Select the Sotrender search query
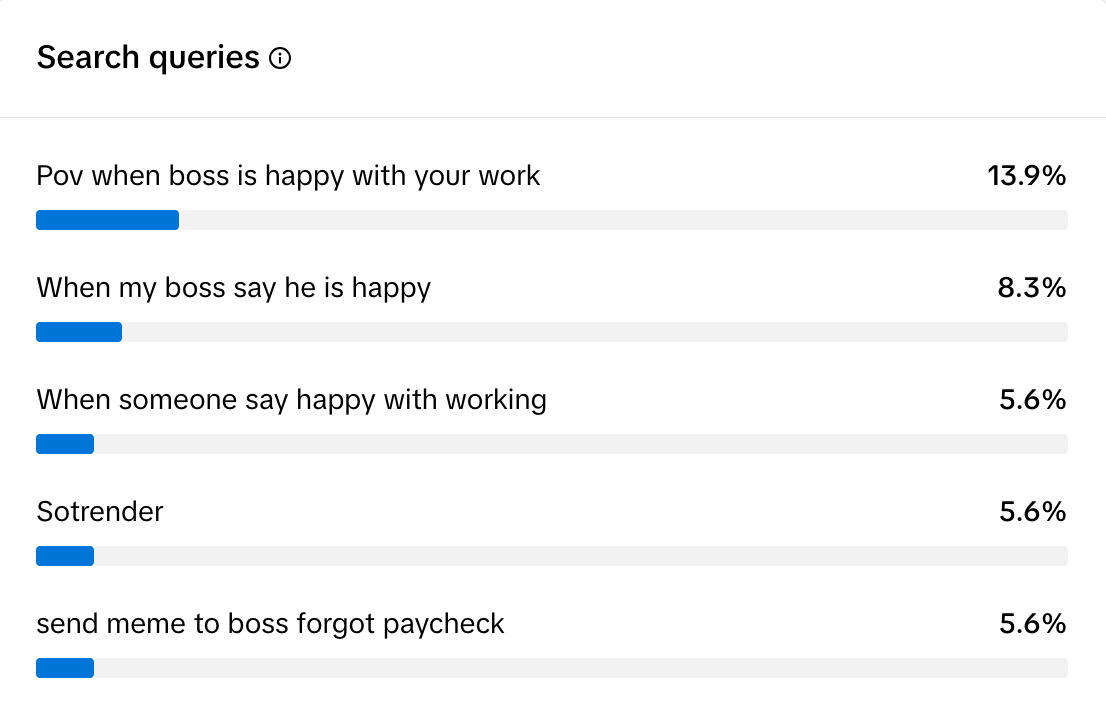Viewport: 1106px width, 708px height. click(x=100, y=512)
